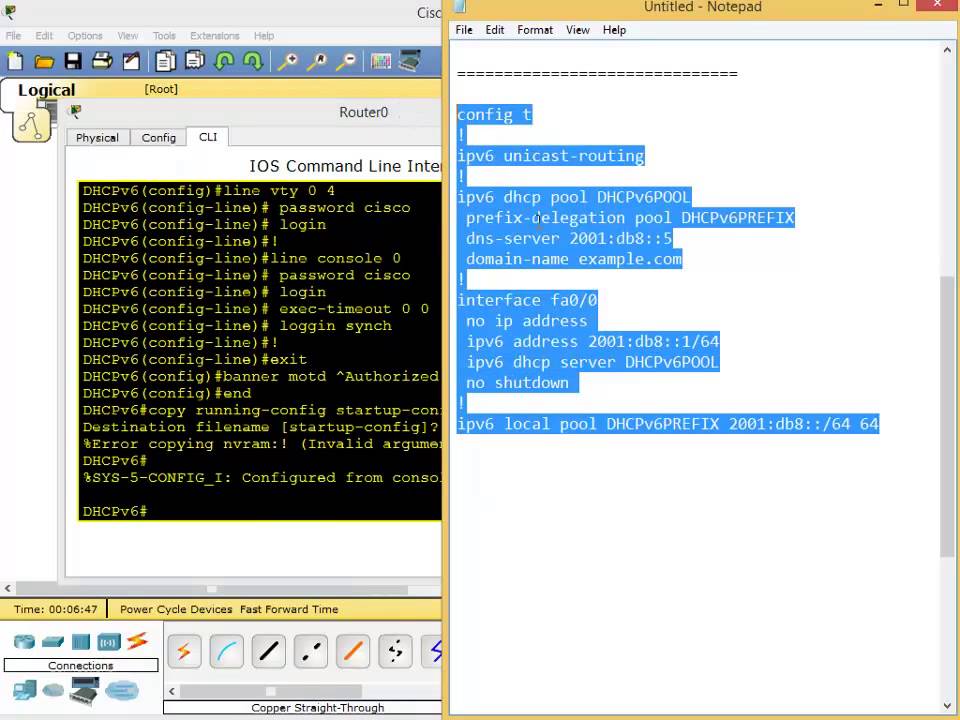
Task: Open the Drawing Palette icon
Action: point(381,61)
